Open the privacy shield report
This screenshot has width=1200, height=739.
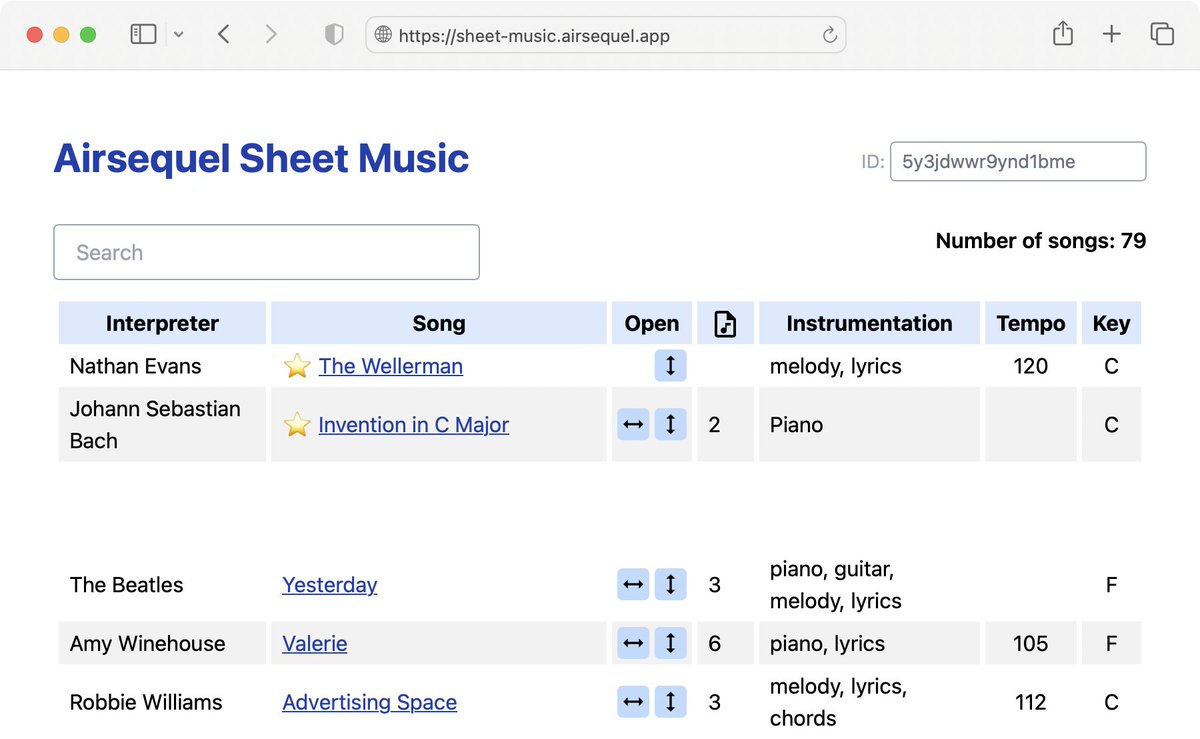click(x=334, y=34)
